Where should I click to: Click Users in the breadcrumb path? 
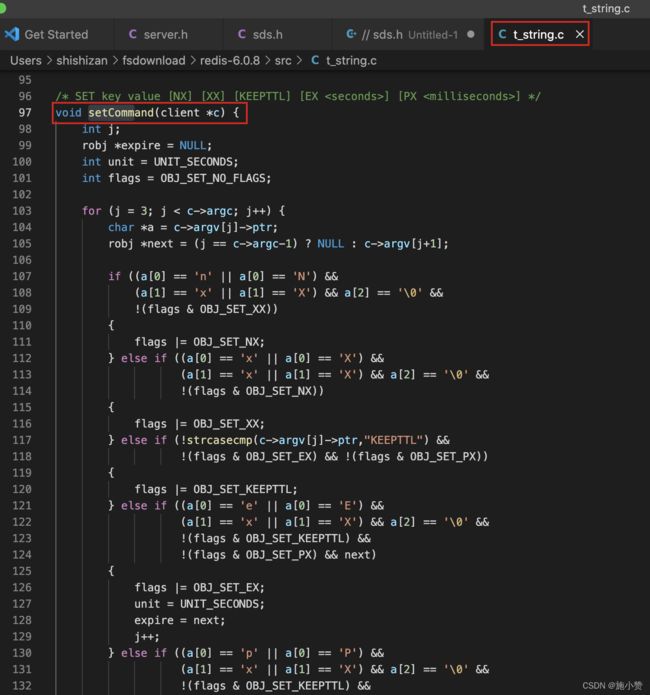26,61
